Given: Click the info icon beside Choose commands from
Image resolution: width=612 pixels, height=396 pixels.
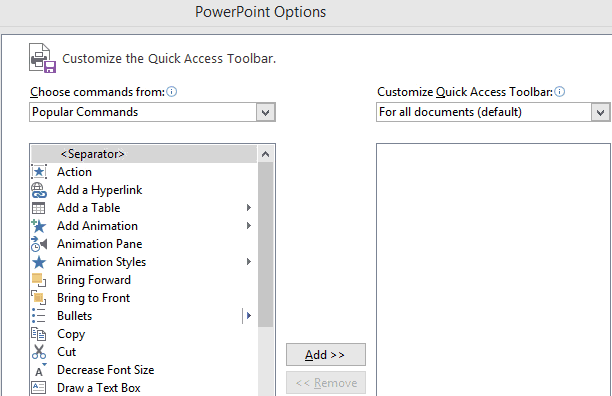Looking at the screenshot, I should tap(172, 92).
